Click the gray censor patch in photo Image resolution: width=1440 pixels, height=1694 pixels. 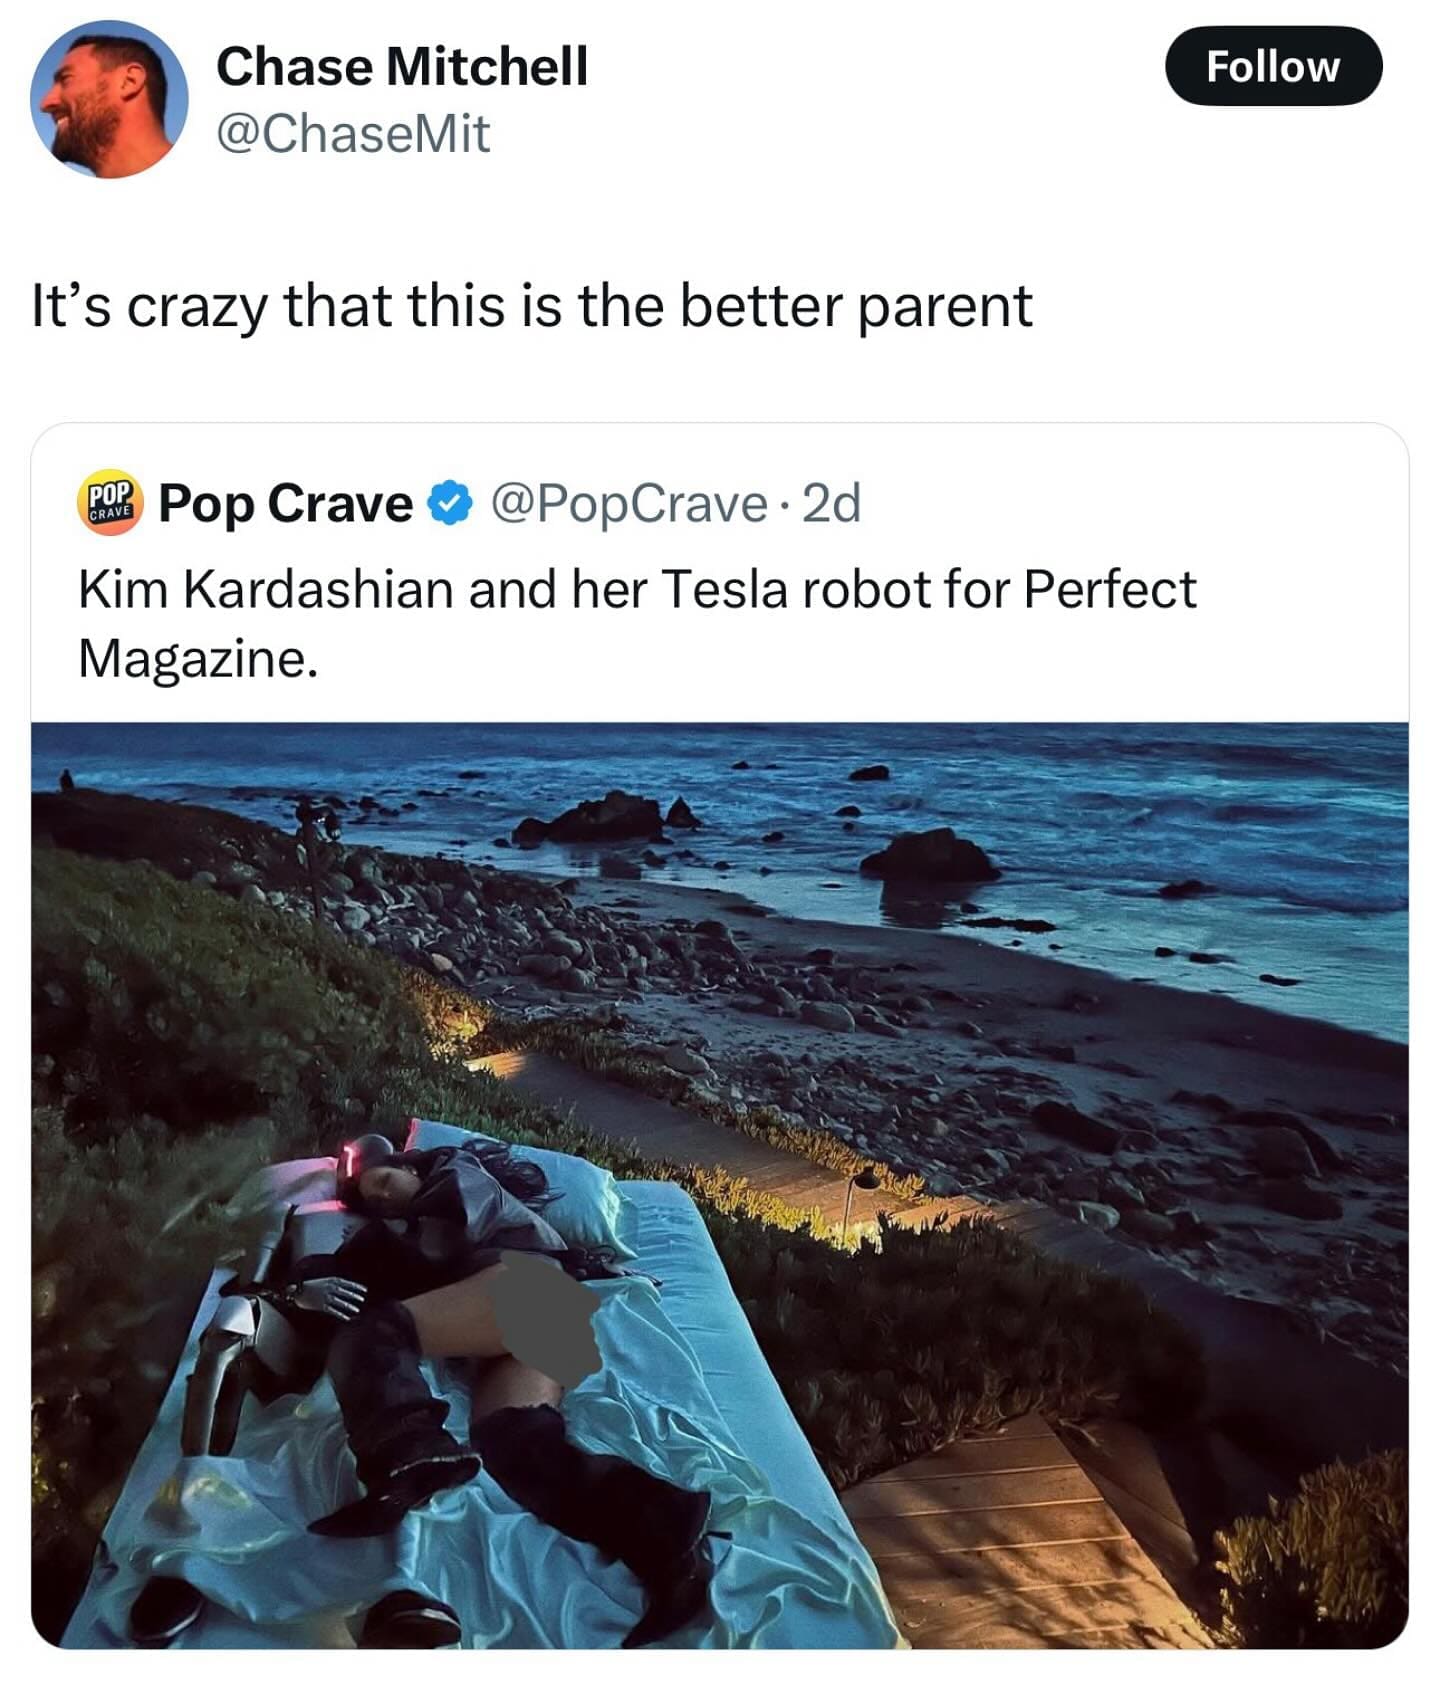[x=546, y=1320]
